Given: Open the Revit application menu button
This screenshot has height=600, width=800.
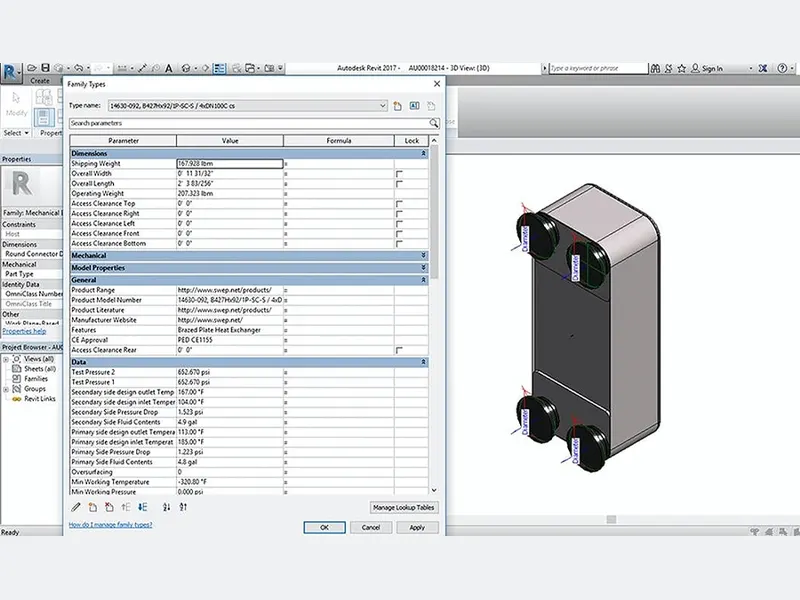Looking at the screenshot, I should [x=10, y=72].
